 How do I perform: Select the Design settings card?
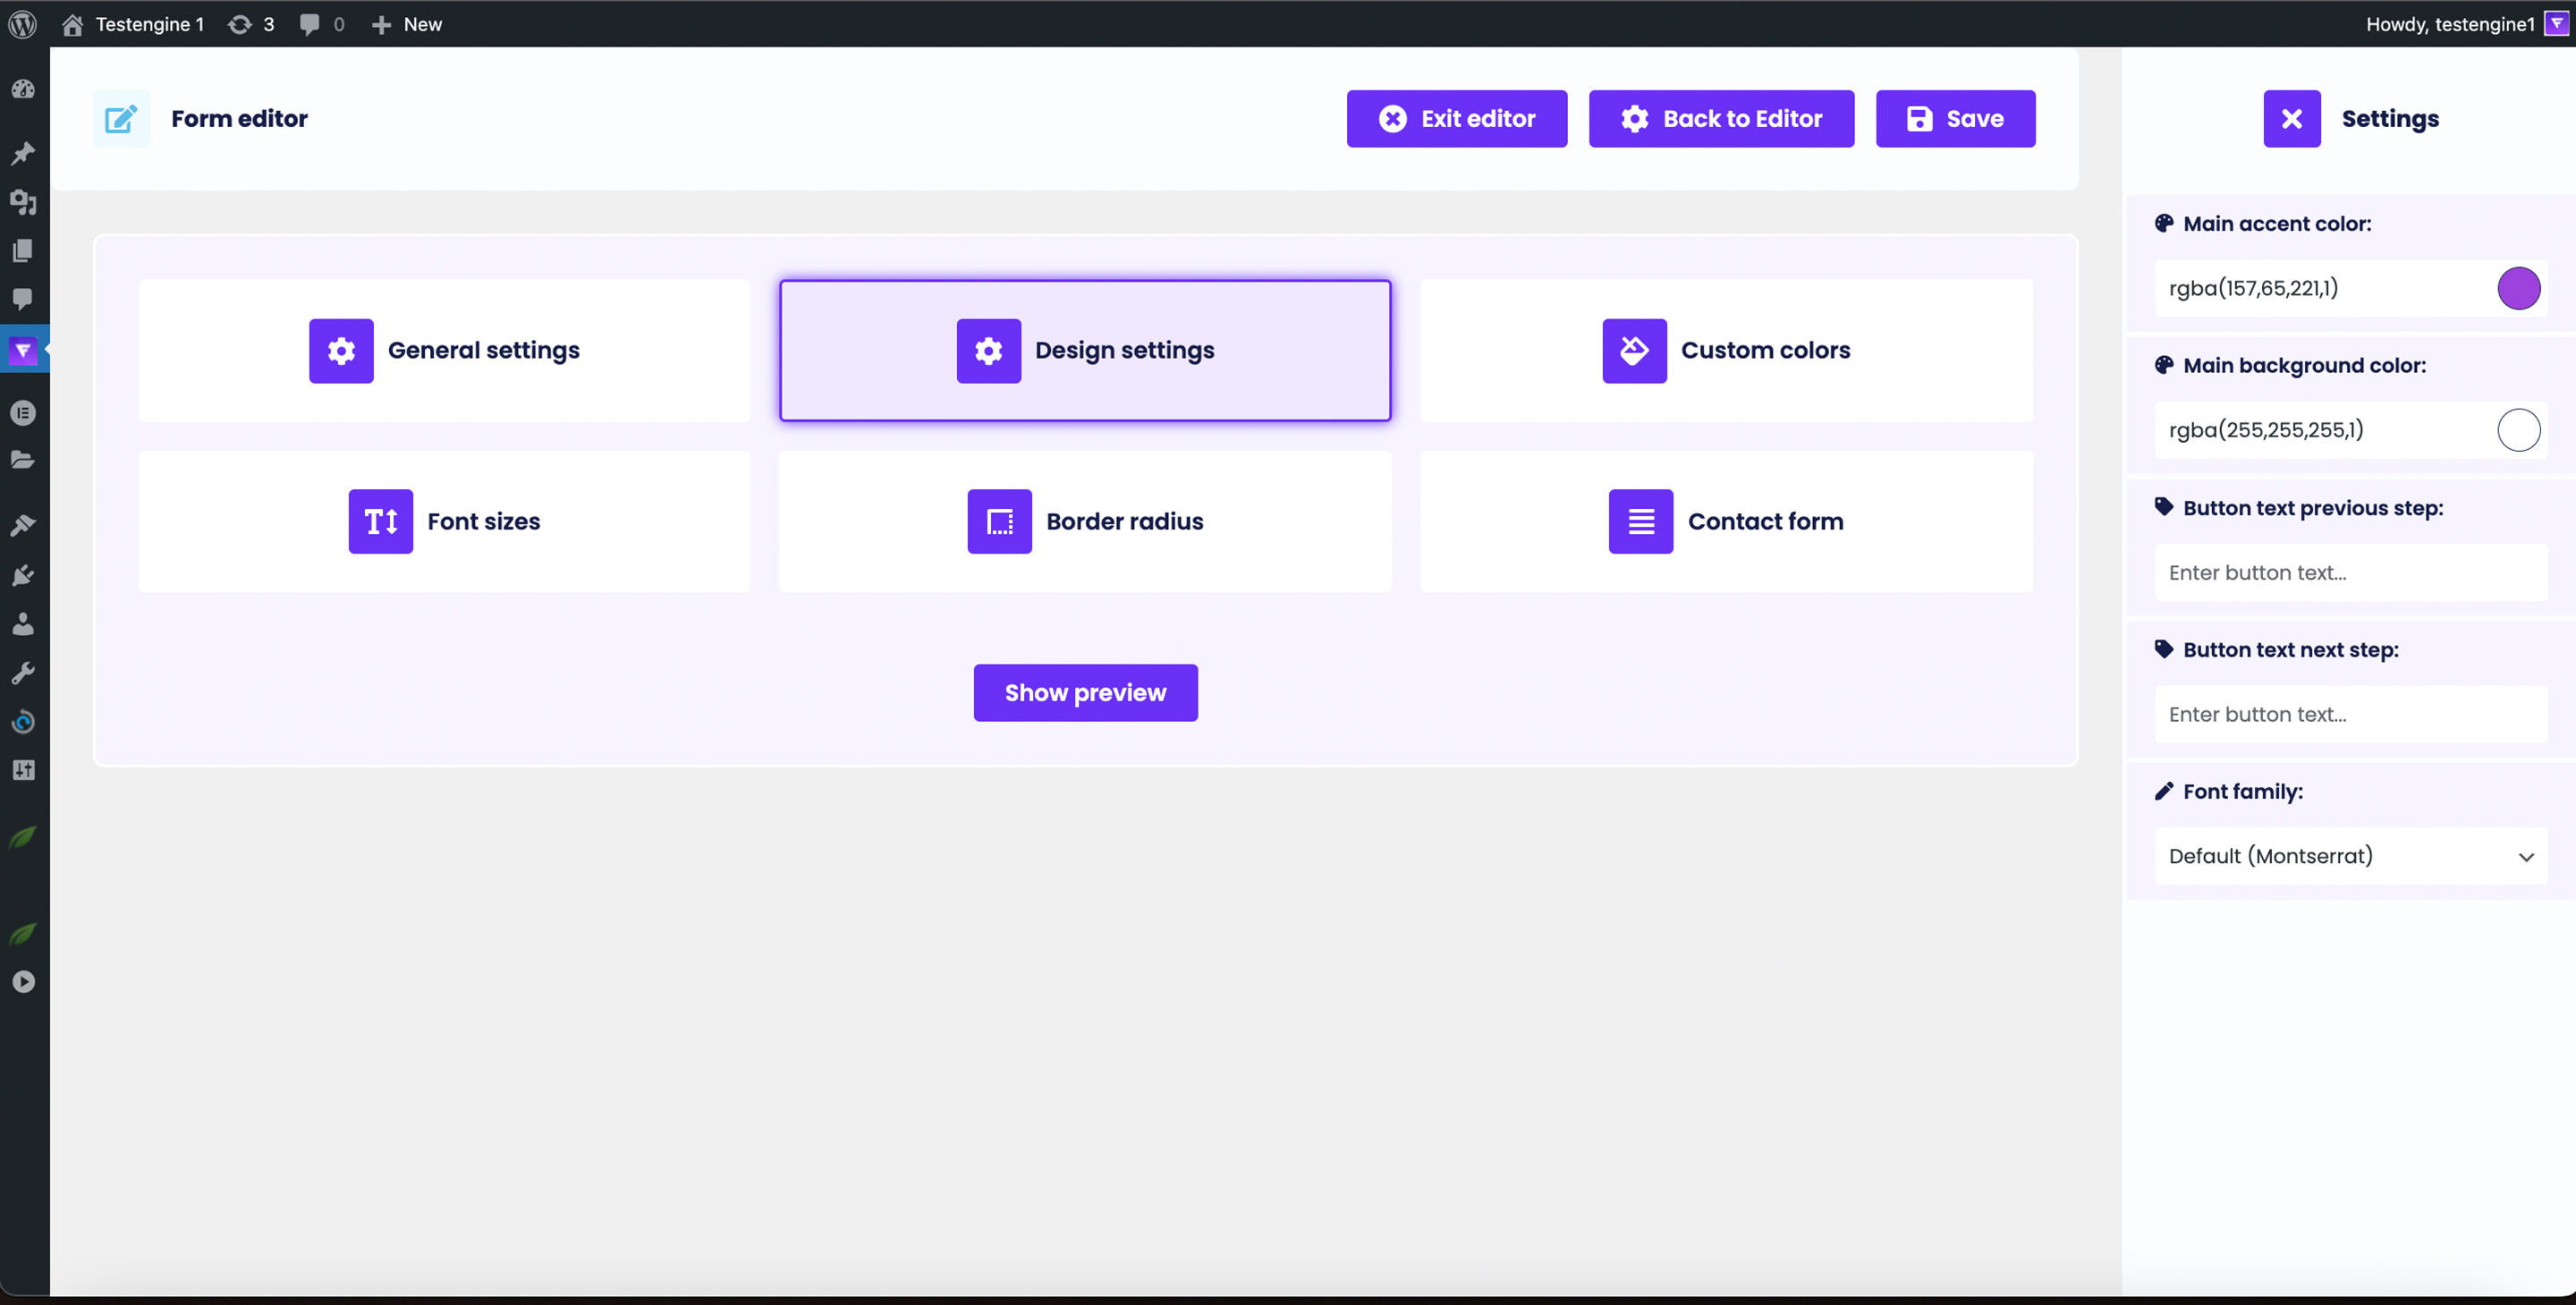pyautogui.click(x=1085, y=351)
